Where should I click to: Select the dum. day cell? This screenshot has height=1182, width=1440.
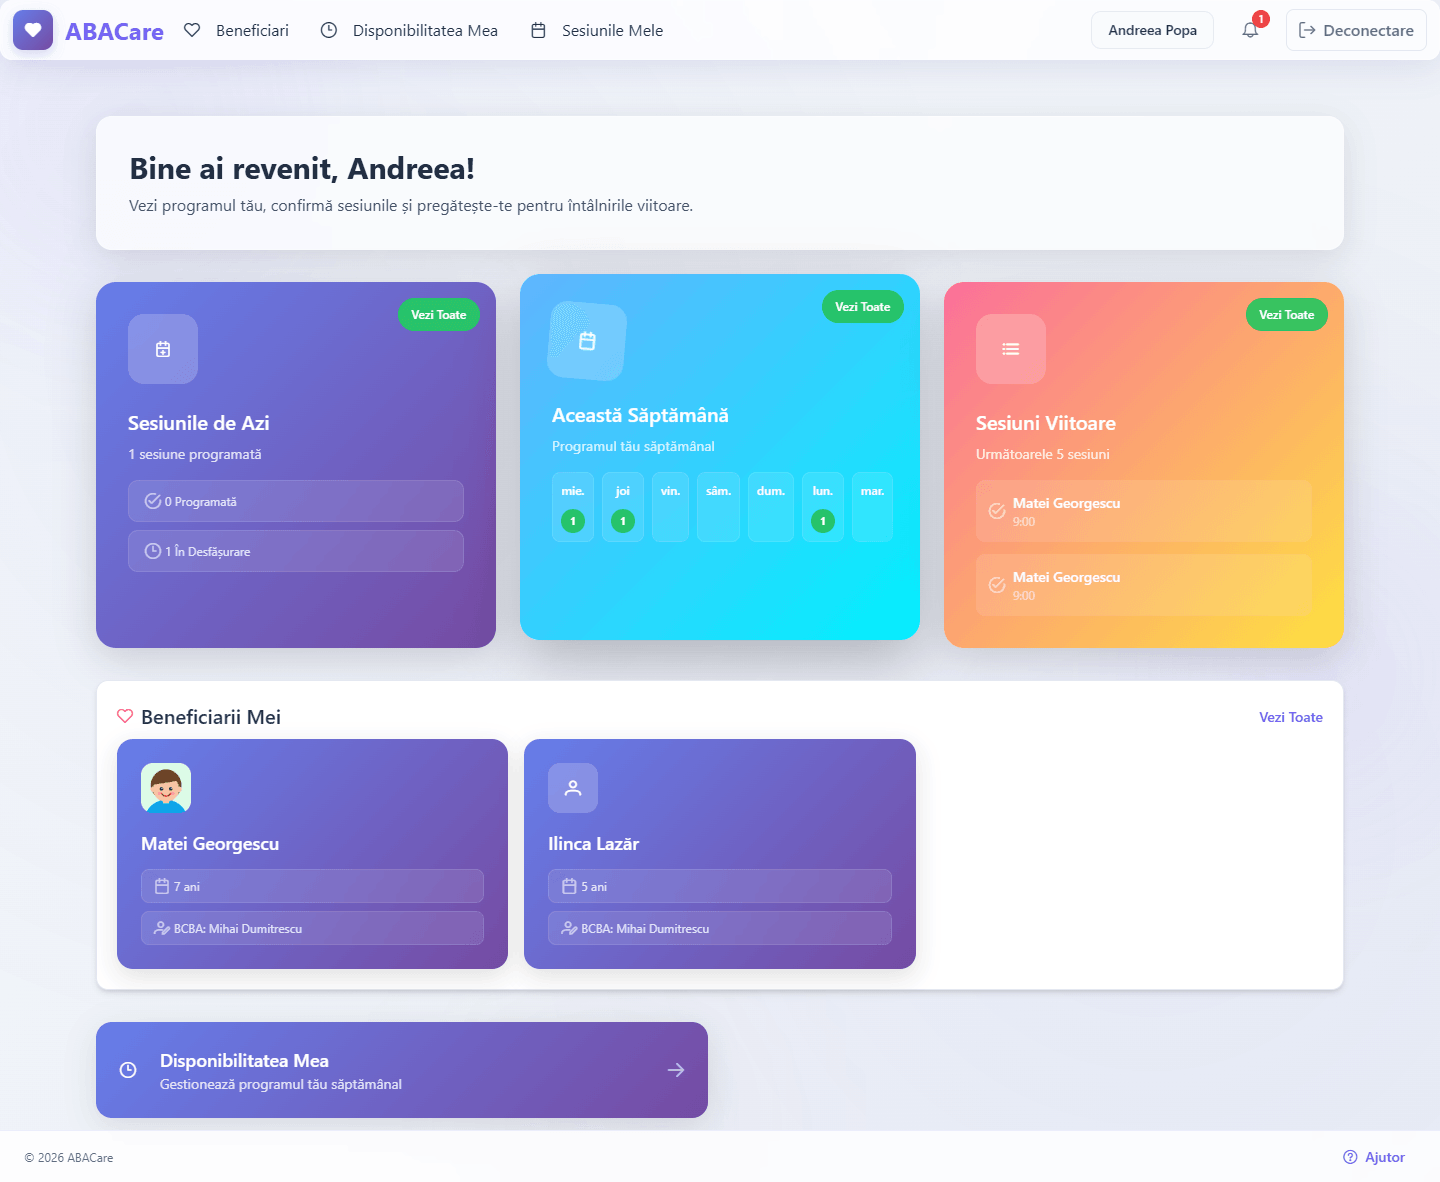pos(771,507)
